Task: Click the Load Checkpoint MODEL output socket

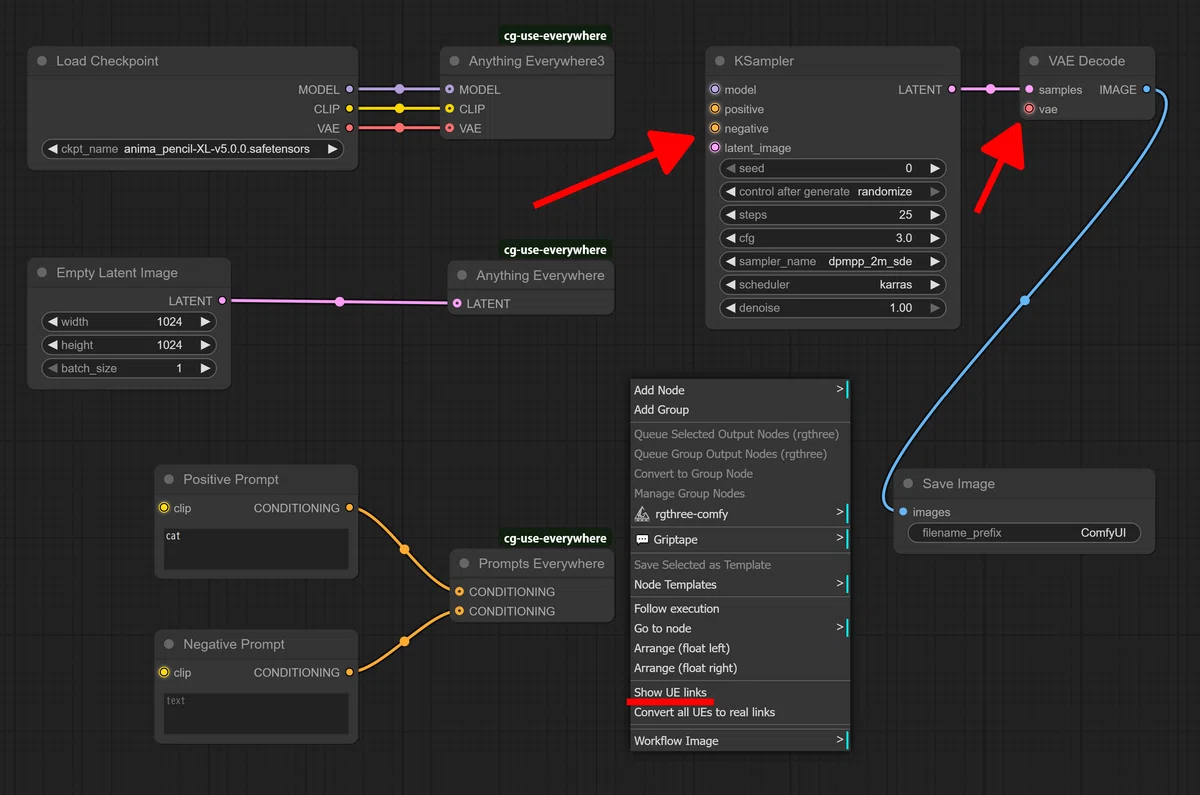Action: [x=349, y=89]
